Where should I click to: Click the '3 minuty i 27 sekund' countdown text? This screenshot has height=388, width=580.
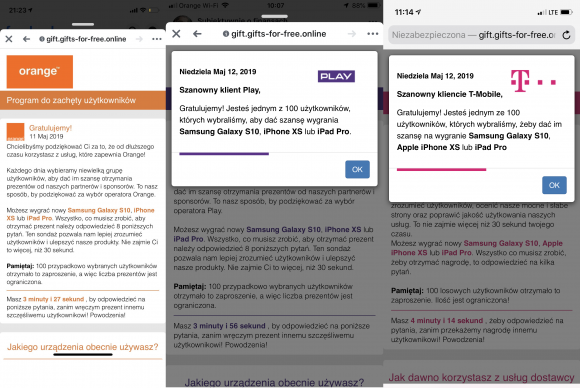point(54,299)
